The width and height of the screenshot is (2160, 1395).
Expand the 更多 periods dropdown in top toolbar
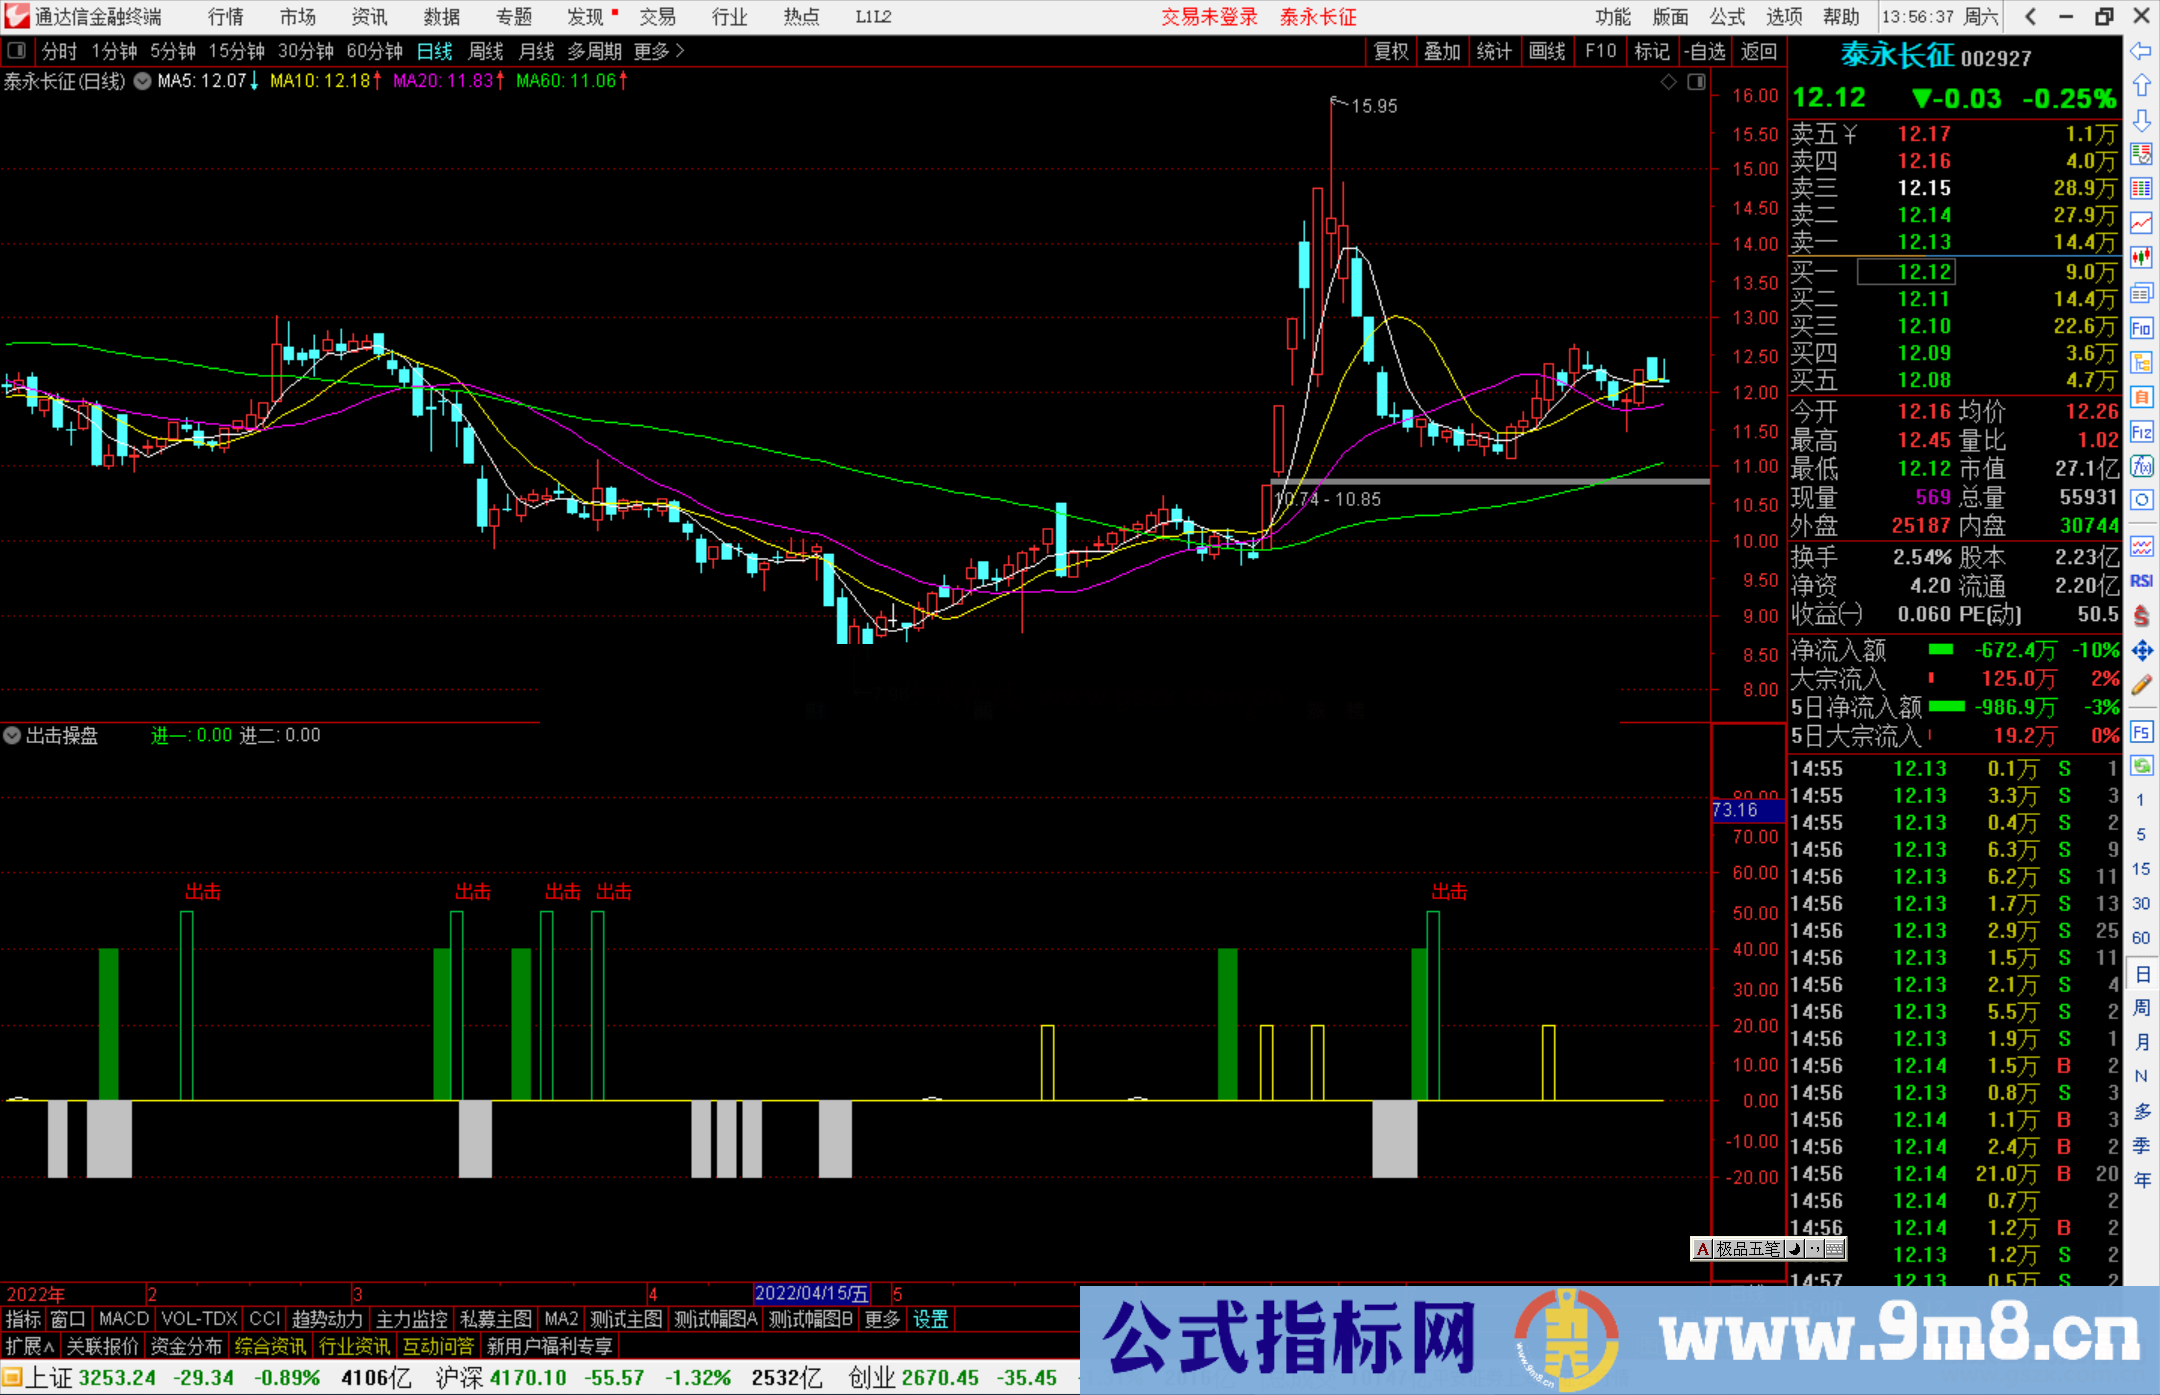coord(660,51)
